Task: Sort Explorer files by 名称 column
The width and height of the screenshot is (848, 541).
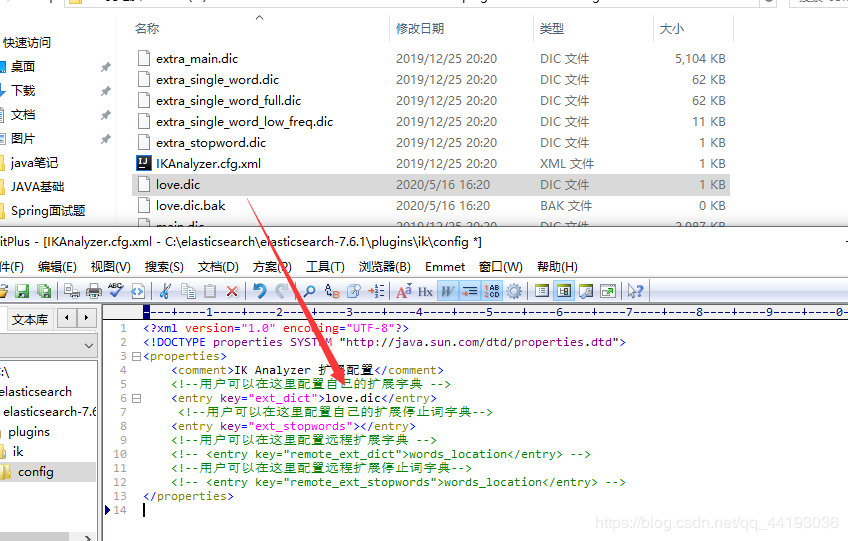Action: (147, 29)
